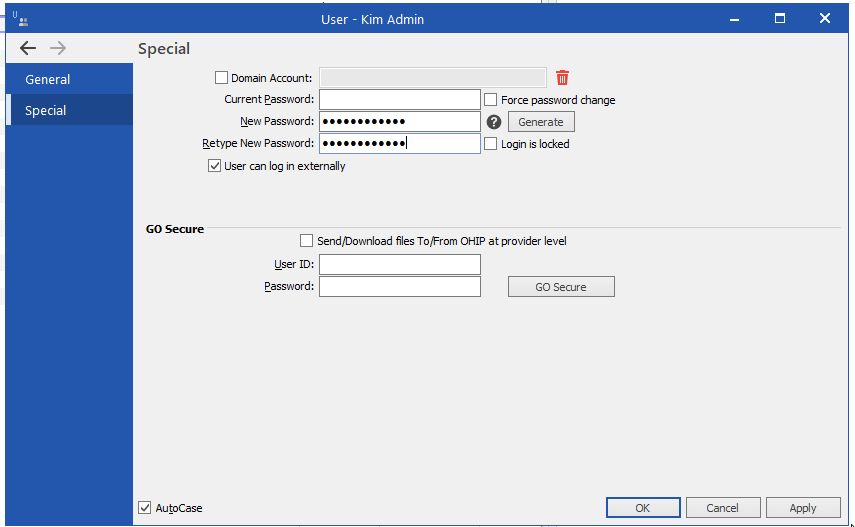The image size is (855, 527).
Task: Confirm with the OK button
Action: pyautogui.click(x=643, y=508)
